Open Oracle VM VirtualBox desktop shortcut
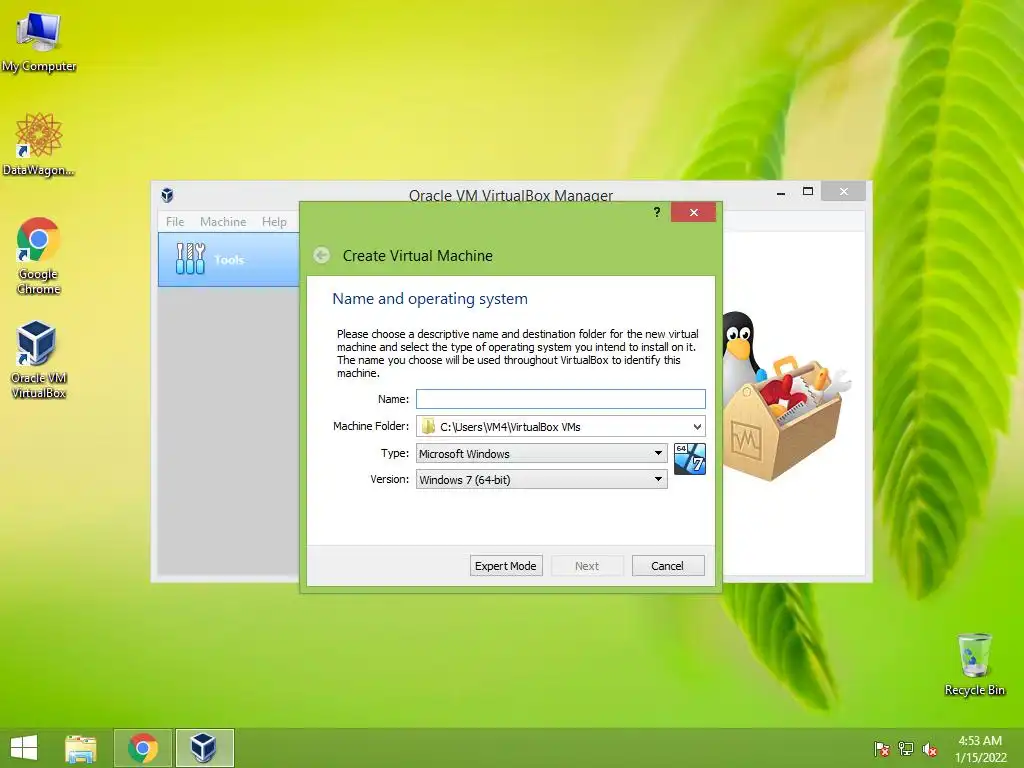This screenshot has height=768, width=1024. coord(39,359)
